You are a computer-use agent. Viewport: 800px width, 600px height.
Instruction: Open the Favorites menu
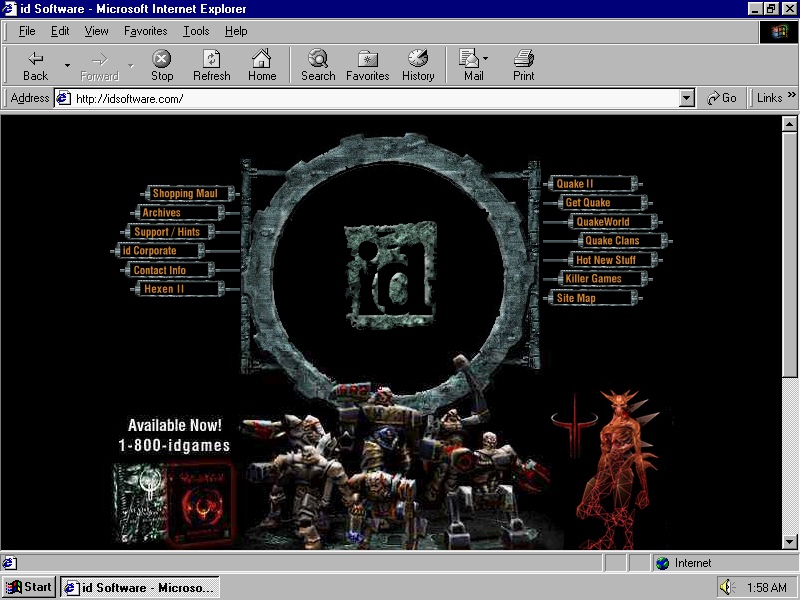click(x=145, y=31)
